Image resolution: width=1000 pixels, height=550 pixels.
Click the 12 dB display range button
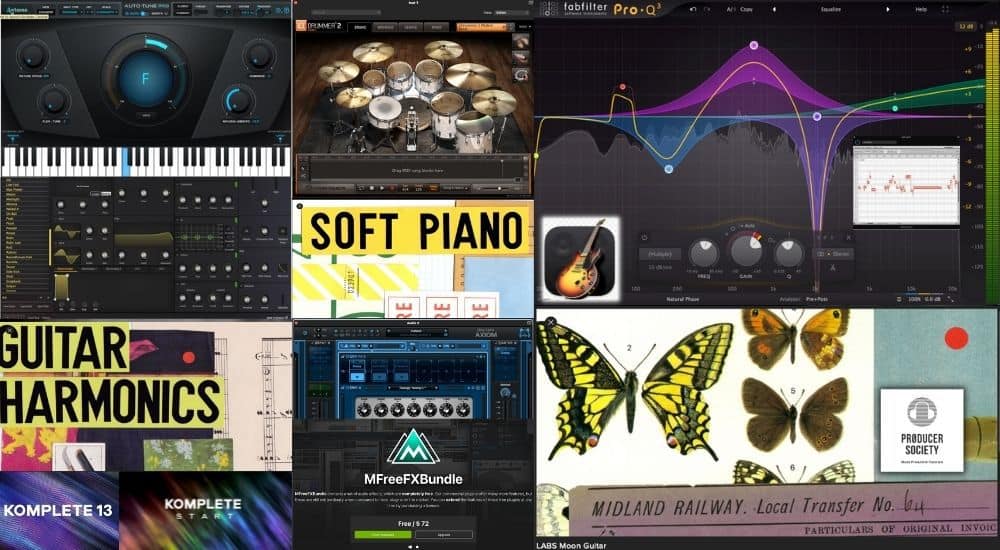[x=966, y=27]
